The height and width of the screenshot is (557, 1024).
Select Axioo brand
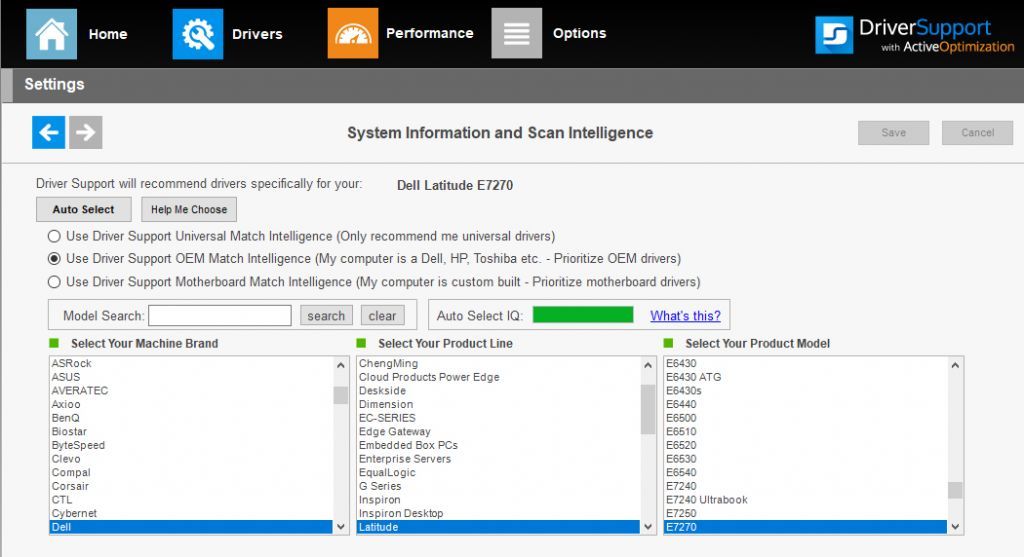pos(191,404)
